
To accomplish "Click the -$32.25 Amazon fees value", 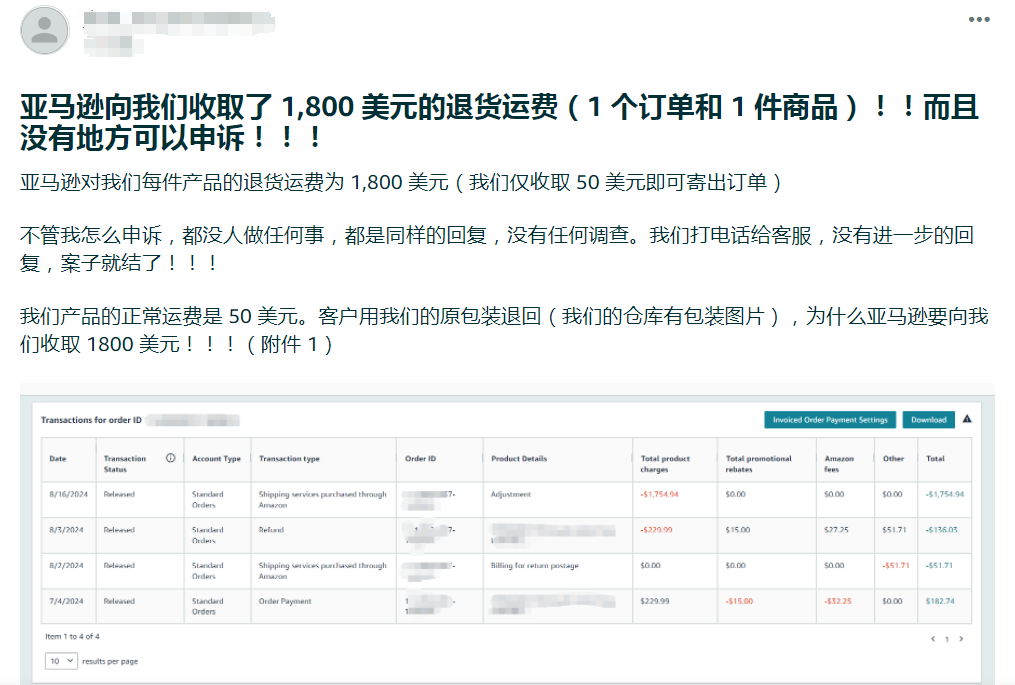I will pos(838,601).
